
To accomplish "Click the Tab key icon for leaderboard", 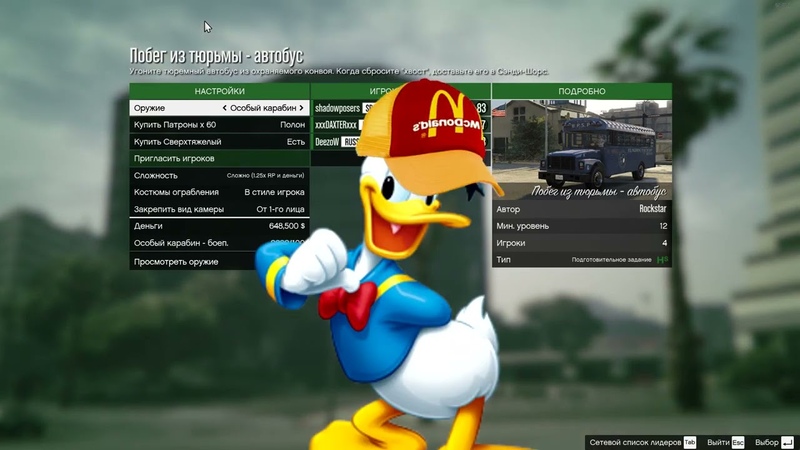I will [690, 442].
